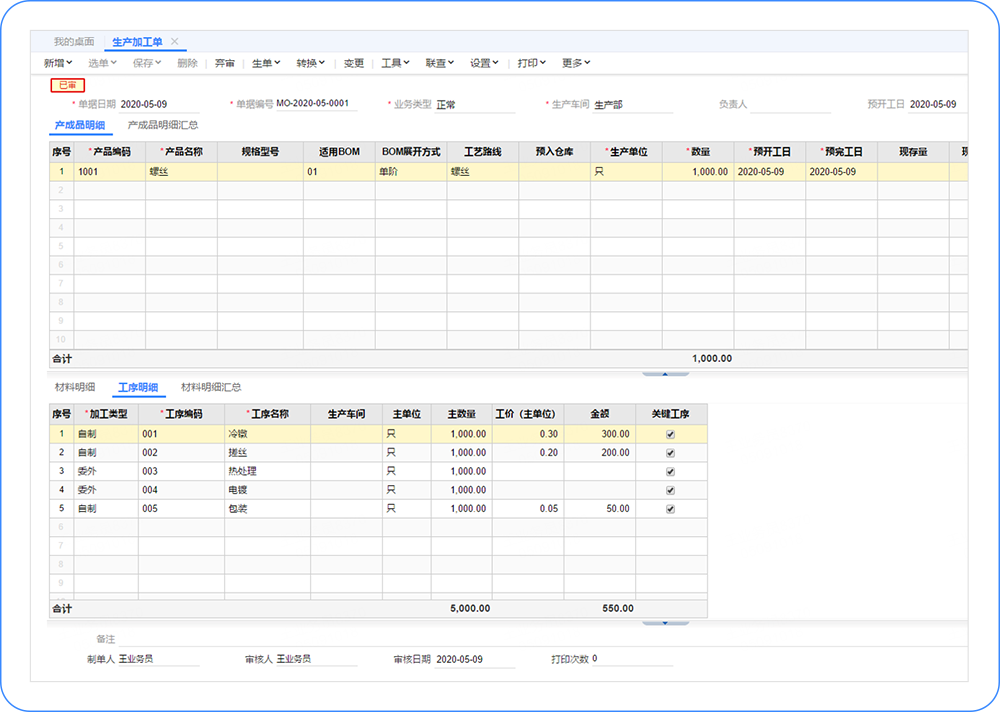The image size is (1000, 712).
Task: Uncheck 关键工序 for the 包装 process
Action: pyautogui.click(x=670, y=508)
